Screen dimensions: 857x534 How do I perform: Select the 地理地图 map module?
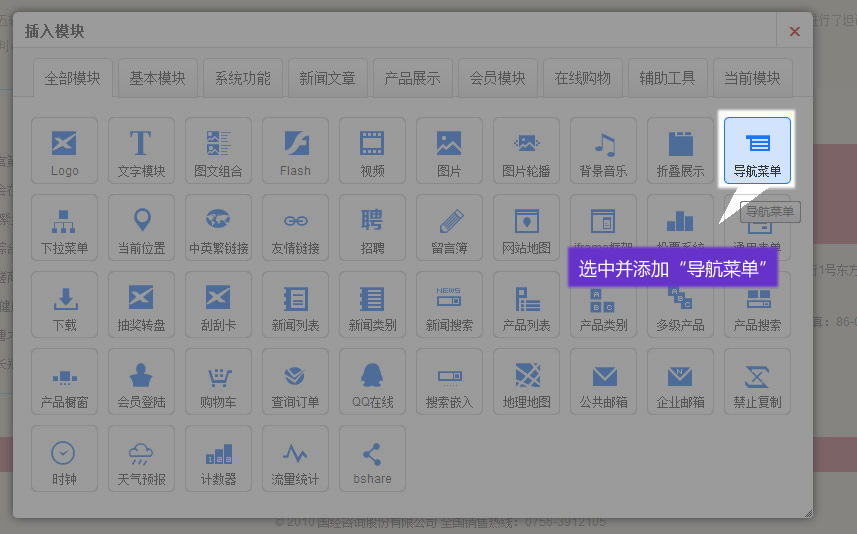526,382
